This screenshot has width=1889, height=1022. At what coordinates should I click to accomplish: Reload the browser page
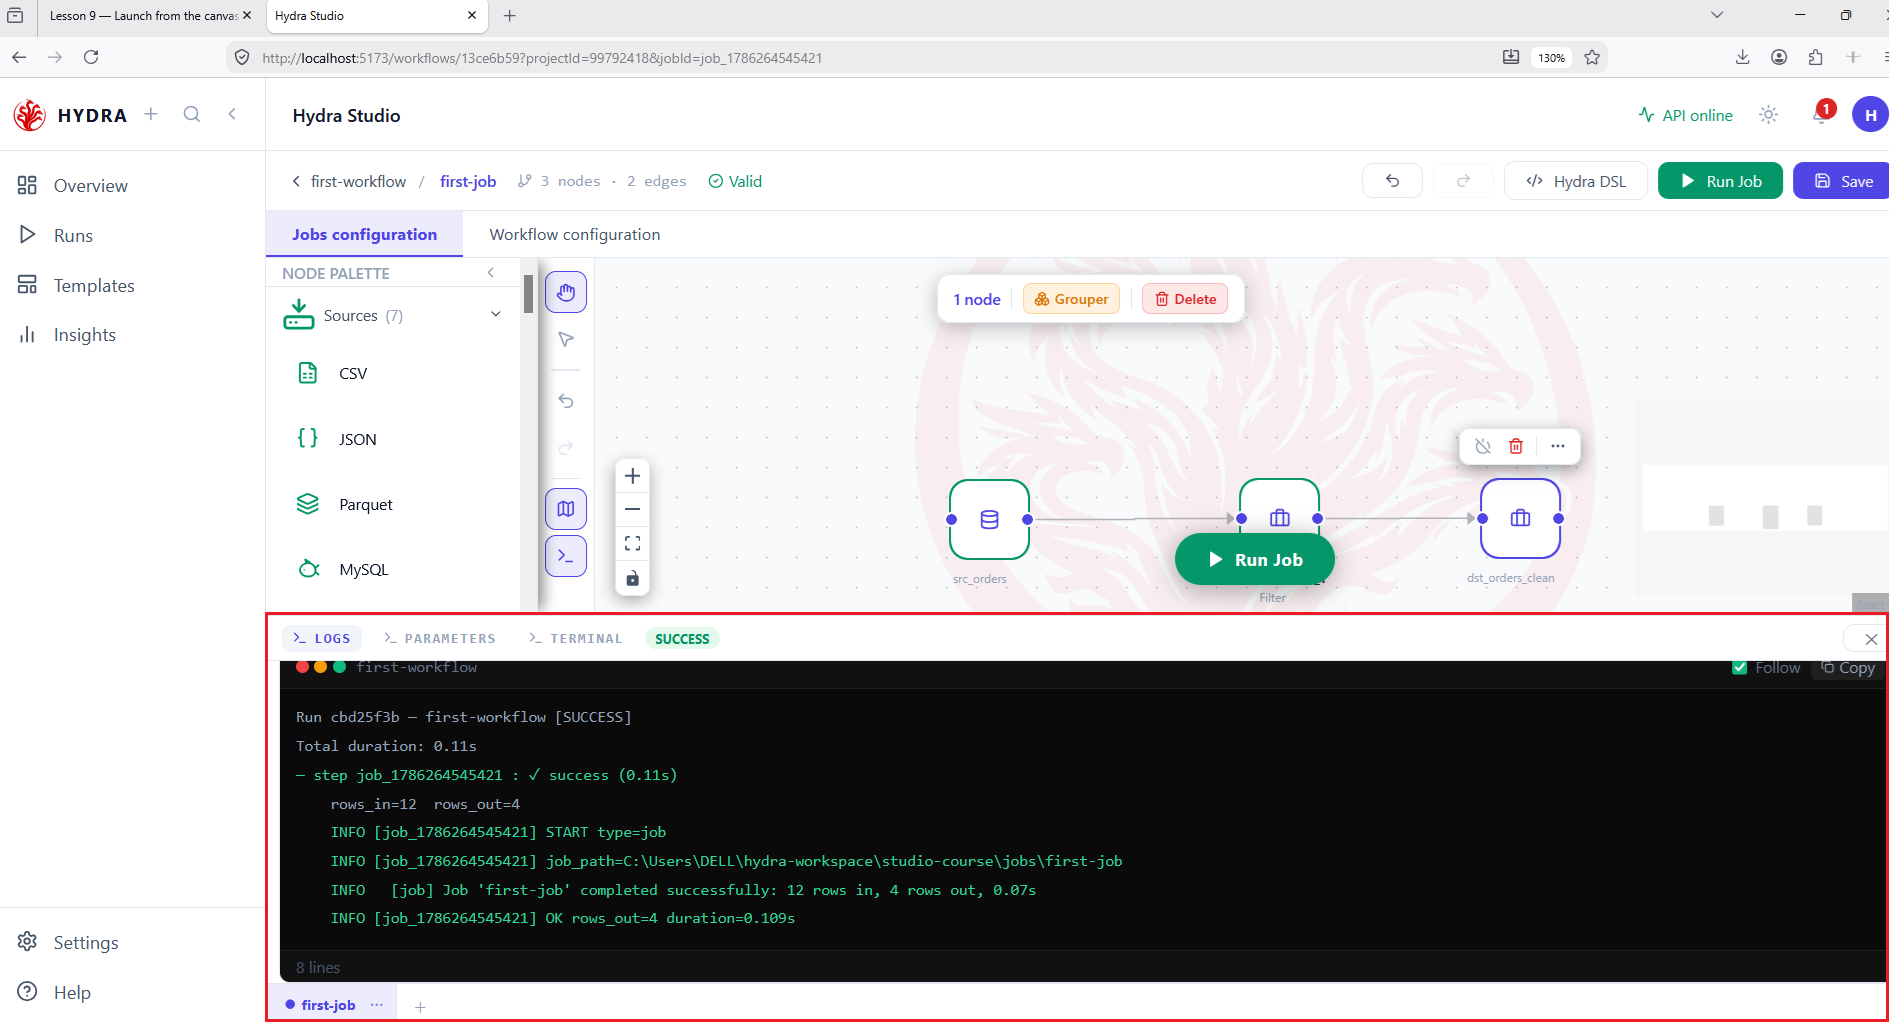[x=91, y=57]
